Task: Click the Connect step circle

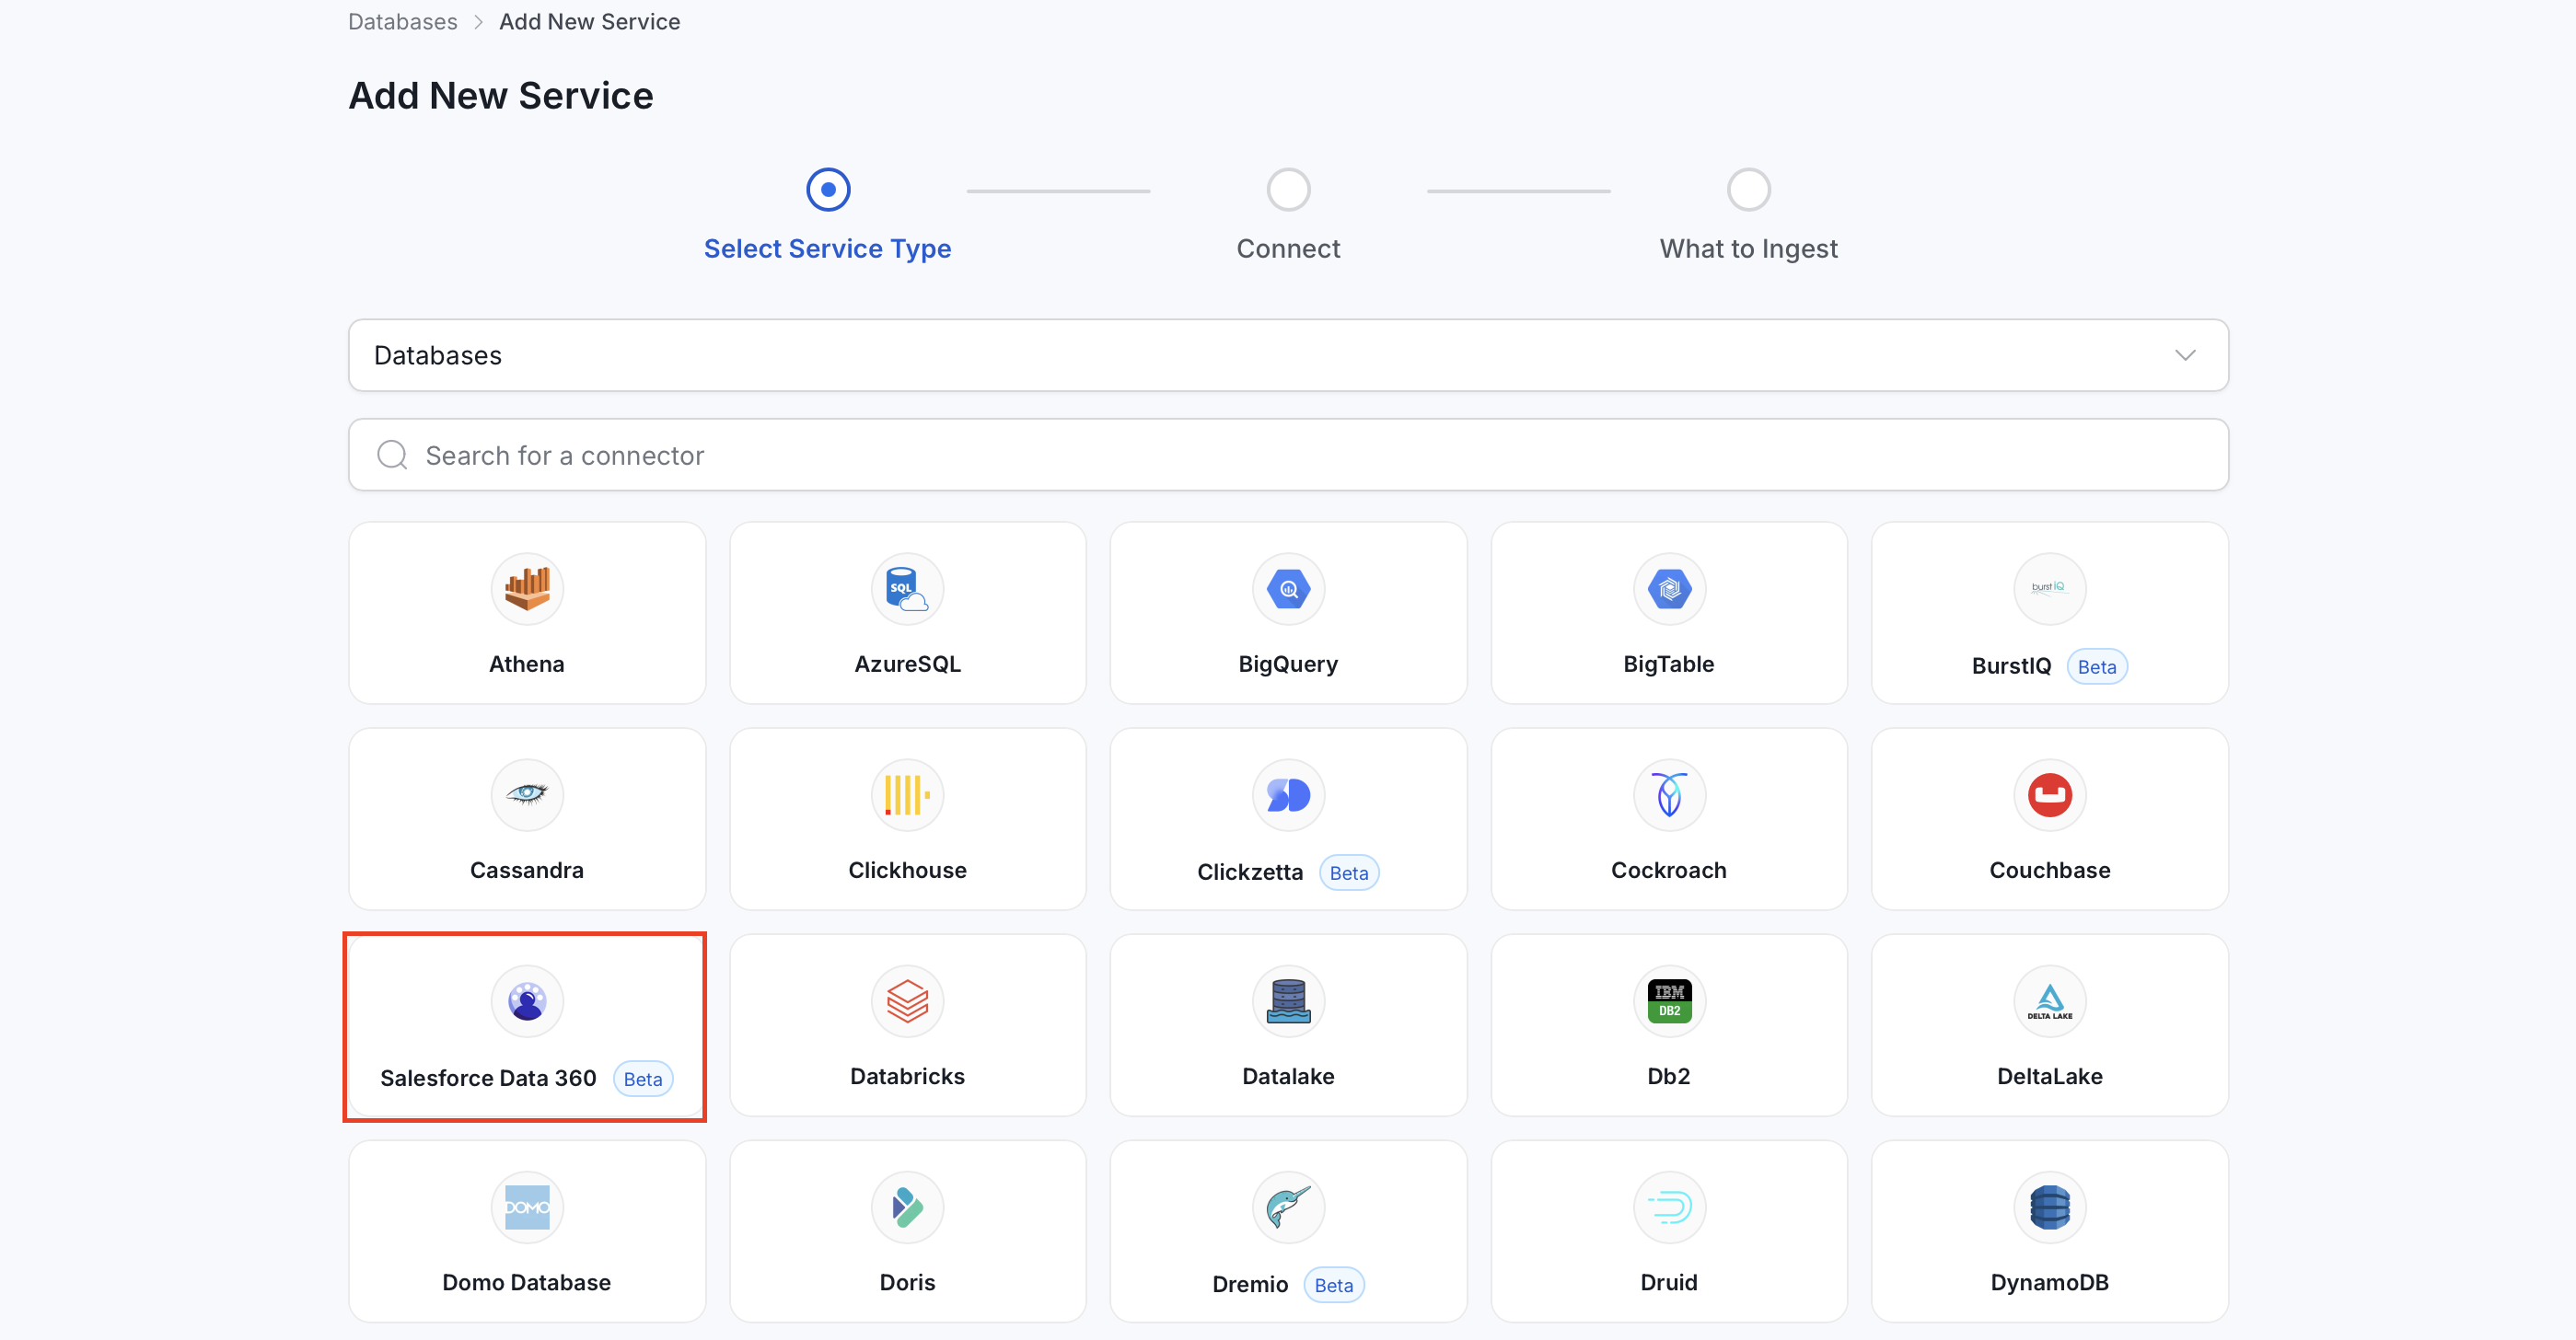Action: (x=1288, y=189)
